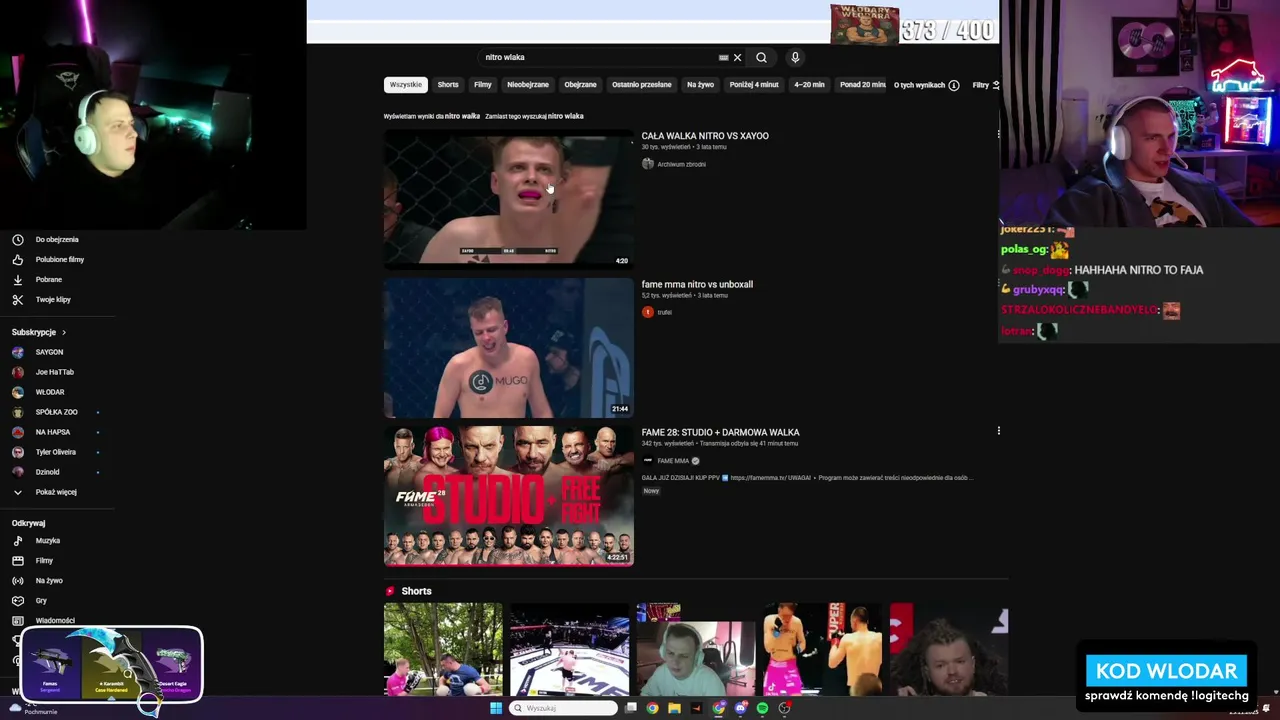1280x720 pixels.
Task: Click Tyler Oliveira subscription name
Action: (56, 452)
